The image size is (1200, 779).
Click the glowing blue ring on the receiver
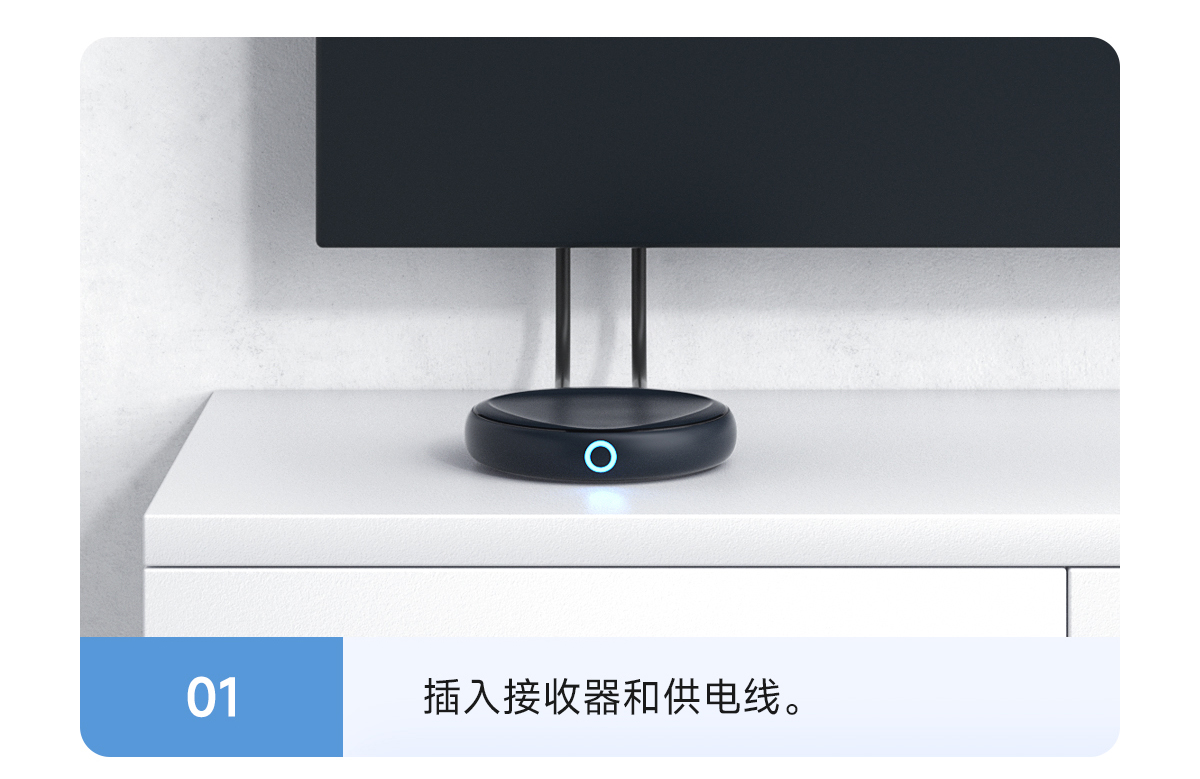click(x=600, y=457)
